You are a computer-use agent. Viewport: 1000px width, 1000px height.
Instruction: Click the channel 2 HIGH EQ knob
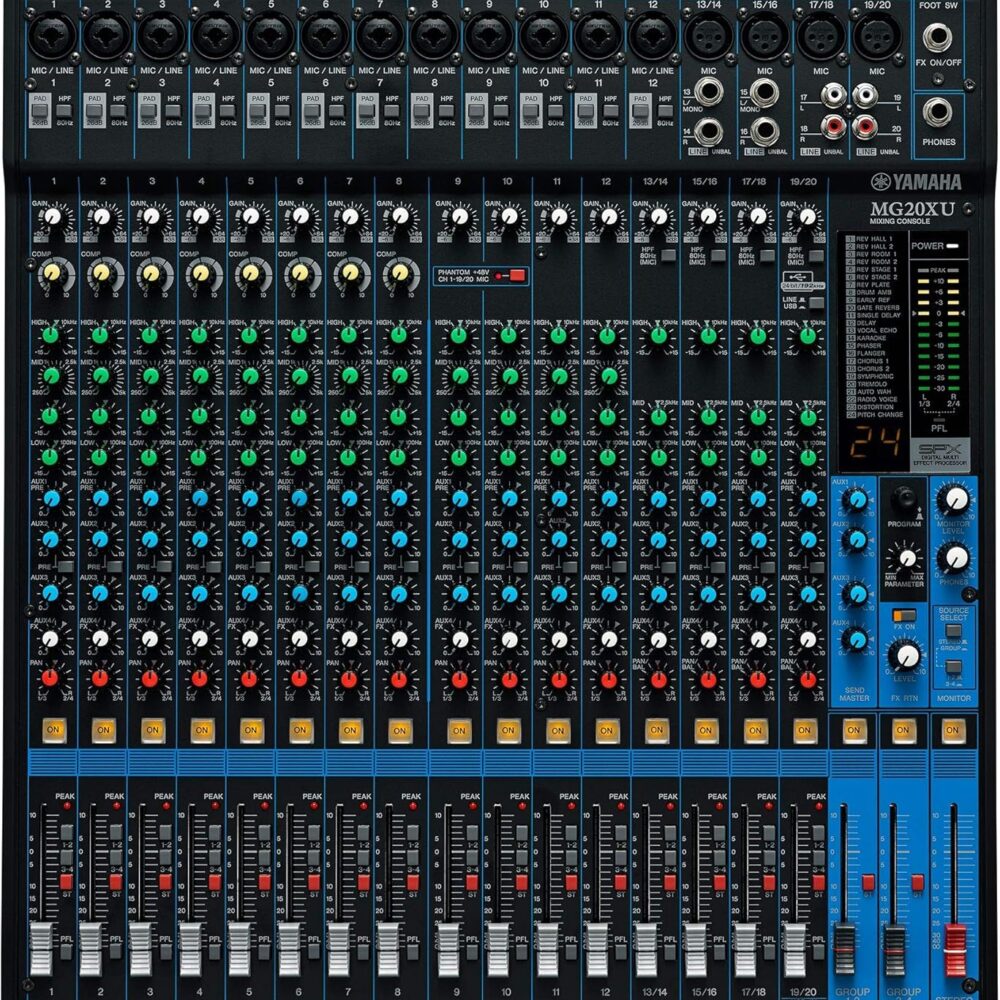point(100,335)
